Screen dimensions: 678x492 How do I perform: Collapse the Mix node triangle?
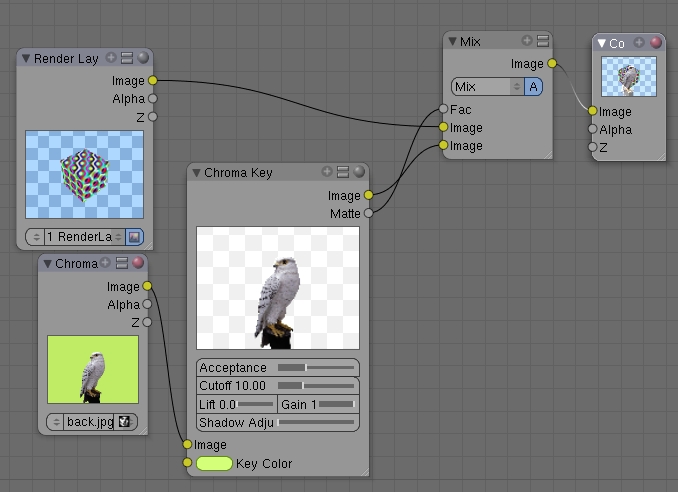(x=452, y=42)
